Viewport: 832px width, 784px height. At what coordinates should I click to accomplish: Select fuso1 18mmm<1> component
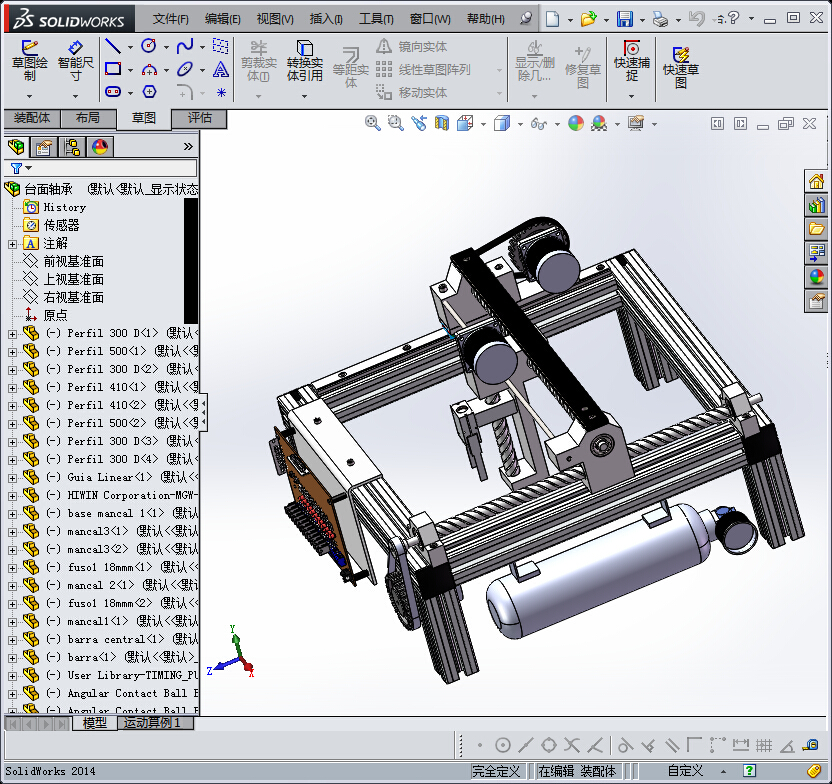click(x=109, y=568)
